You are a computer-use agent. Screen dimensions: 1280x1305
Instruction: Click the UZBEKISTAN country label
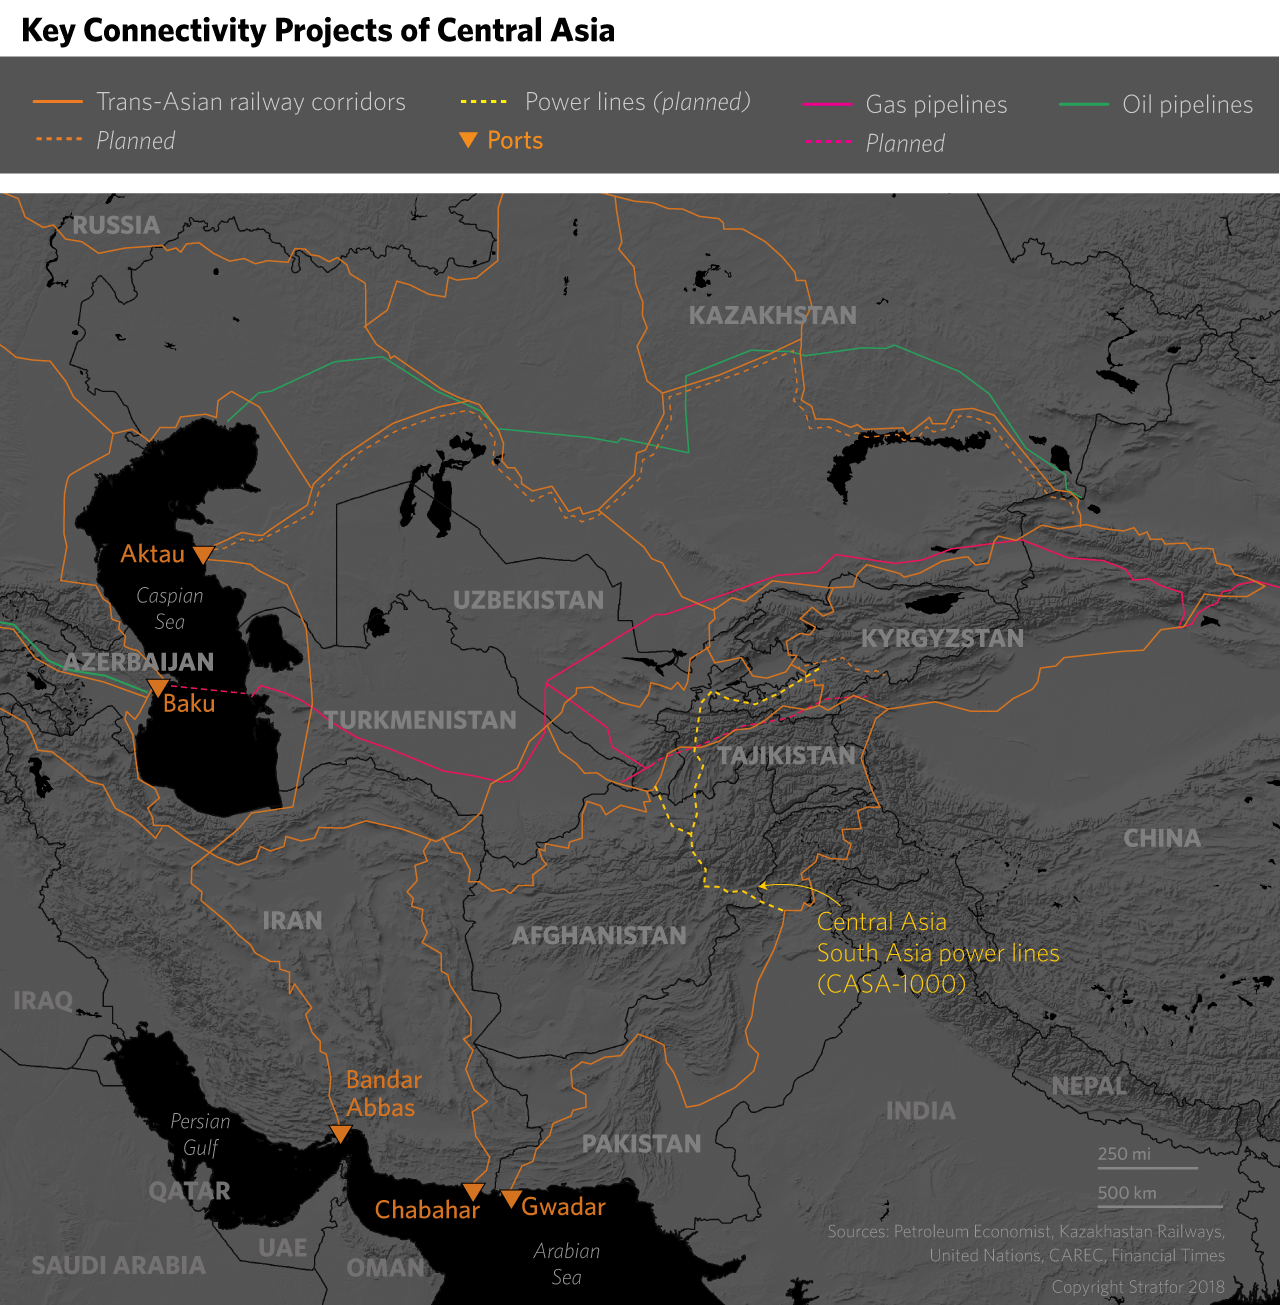pos(529,600)
